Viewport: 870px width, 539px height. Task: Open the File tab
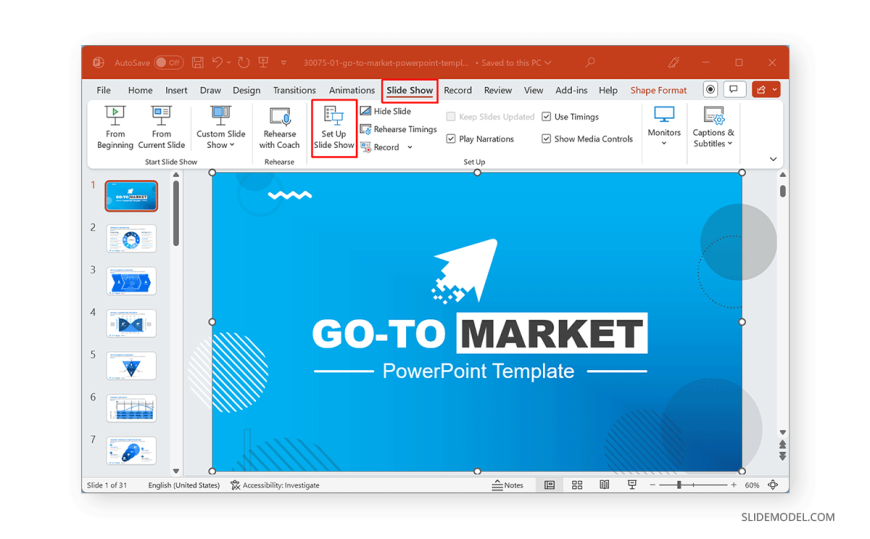click(x=103, y=90)
